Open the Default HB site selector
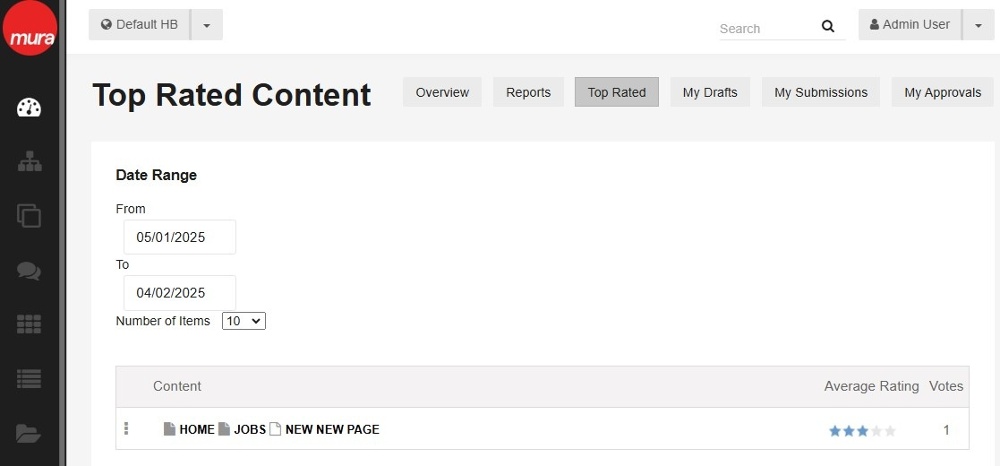 [139, 25]
